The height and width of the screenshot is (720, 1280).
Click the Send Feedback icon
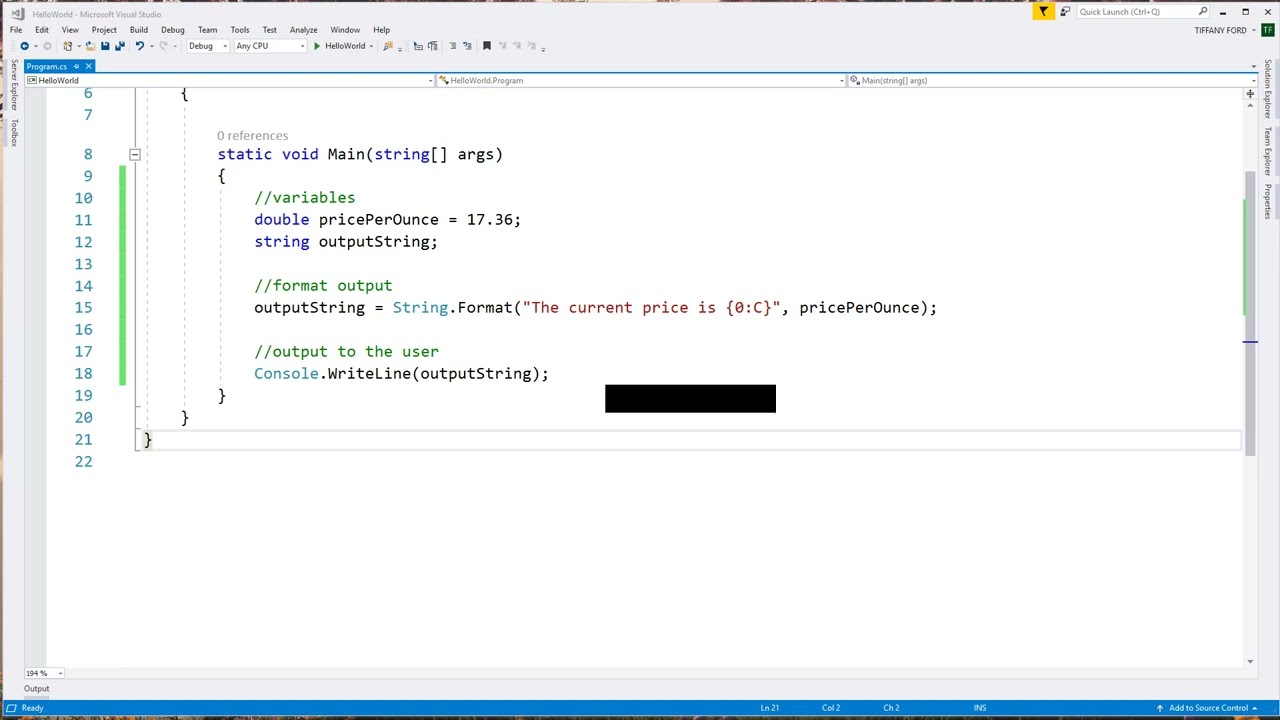pos(1065,12)
